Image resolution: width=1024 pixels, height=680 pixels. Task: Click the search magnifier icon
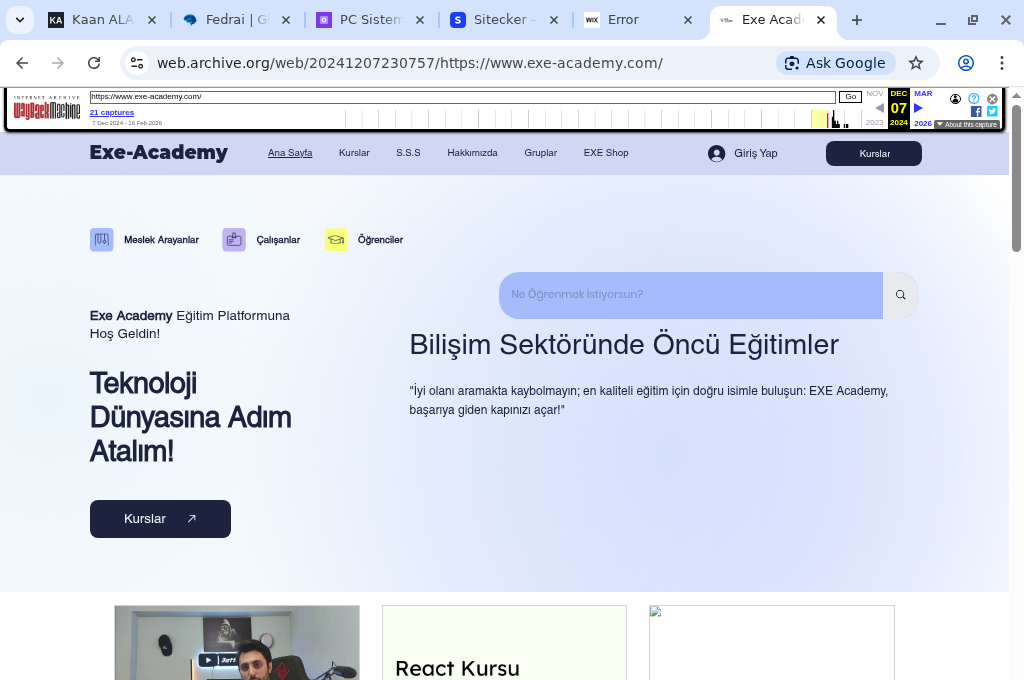click(900, 294)
